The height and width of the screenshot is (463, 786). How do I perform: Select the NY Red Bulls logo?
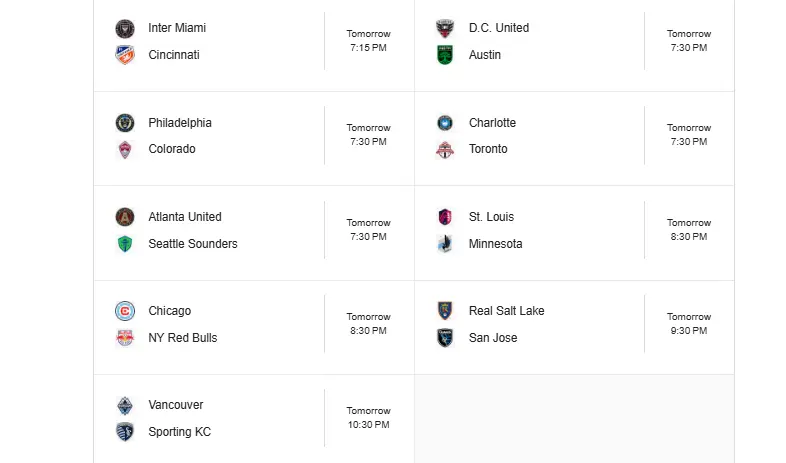click(x=125, y=338)
